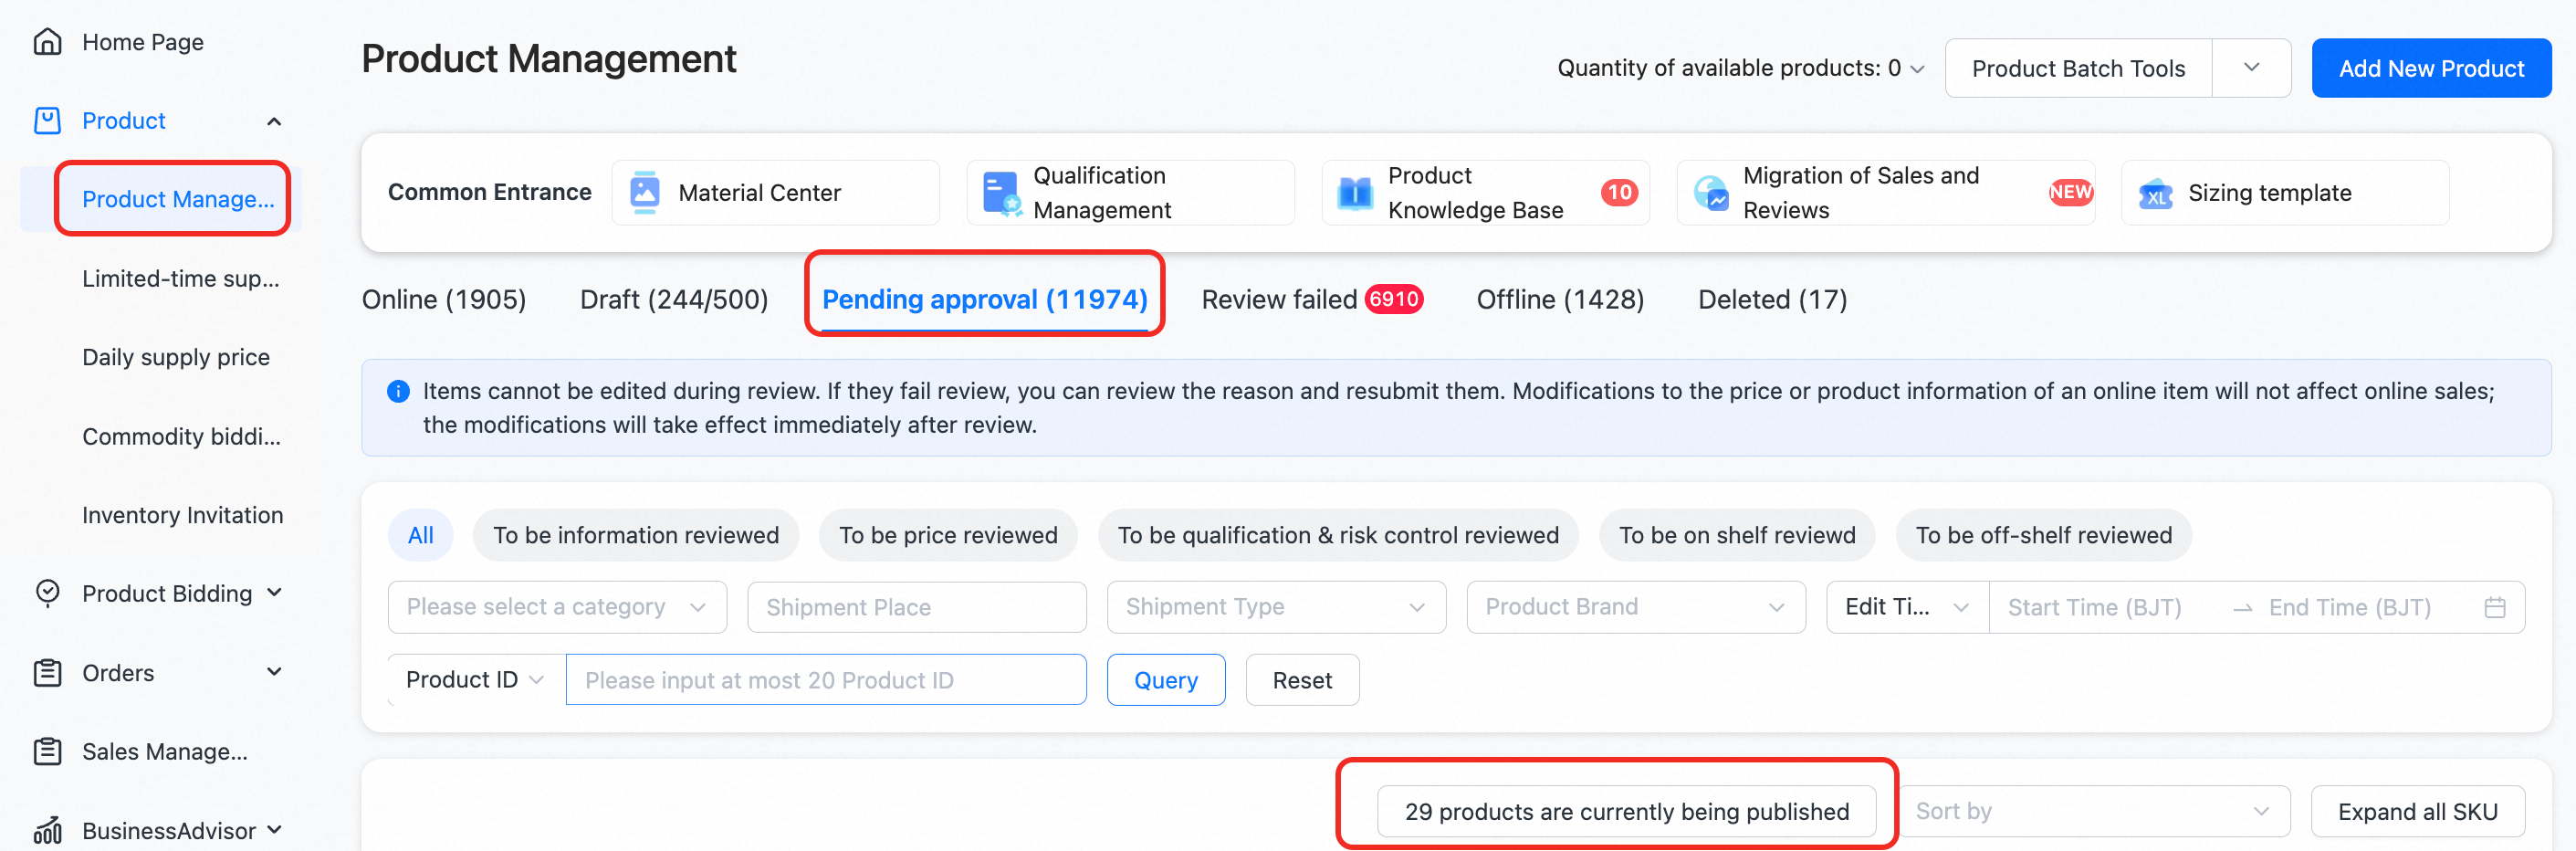Open the 'Please select a category' dropdown
This screenshot has width=2576, height=851.
pyautogui.click(x=556, y=607)
